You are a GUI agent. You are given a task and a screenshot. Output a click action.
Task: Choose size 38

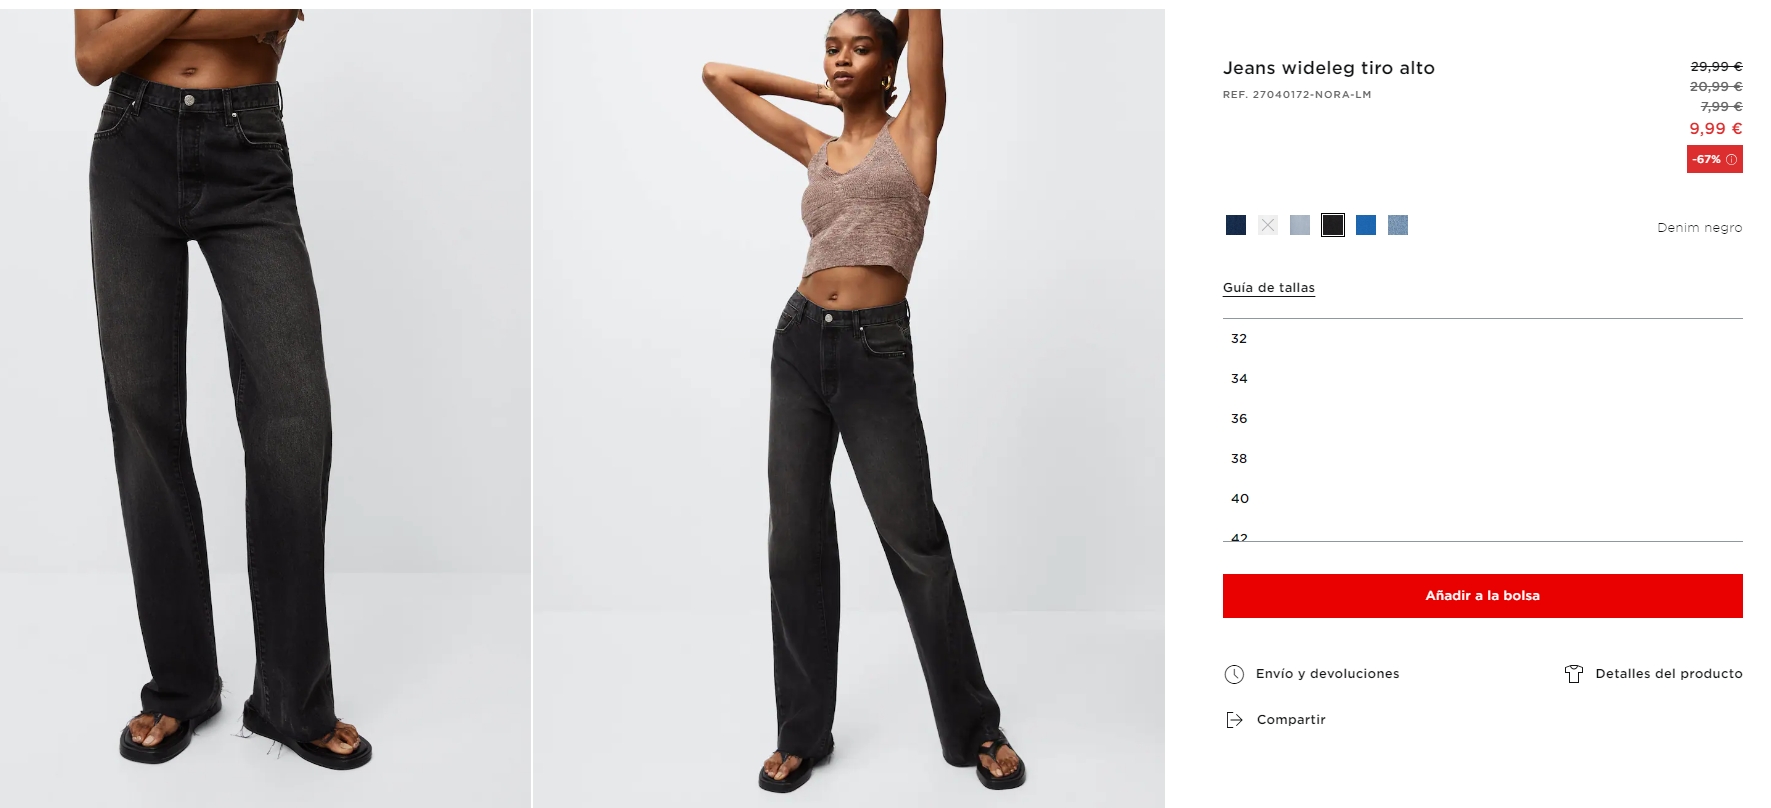(x=1482, y=459)
